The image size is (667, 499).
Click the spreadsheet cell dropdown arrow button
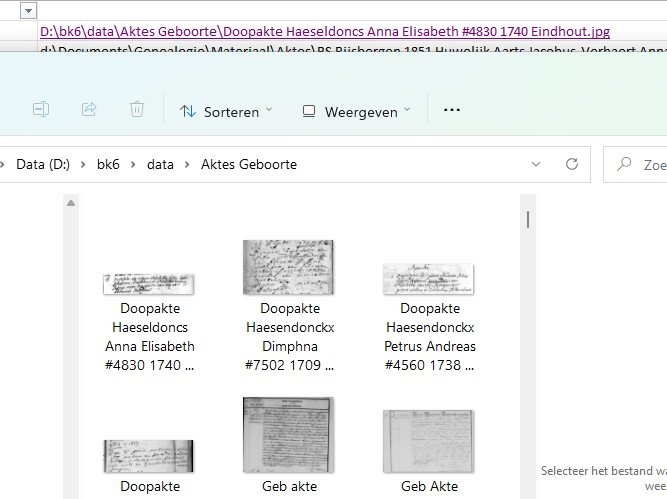(28, 10)
